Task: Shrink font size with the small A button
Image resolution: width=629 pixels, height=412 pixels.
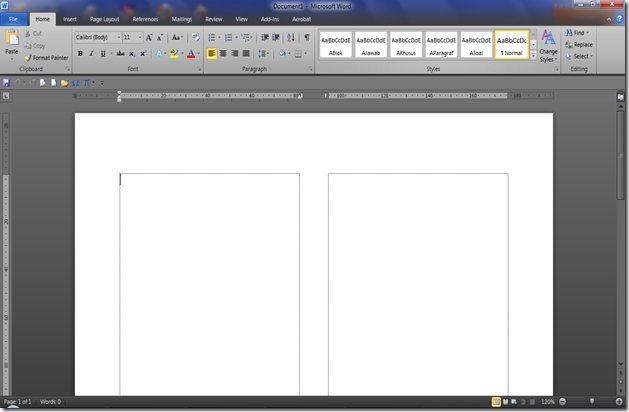Action: (x=160, y=37)
